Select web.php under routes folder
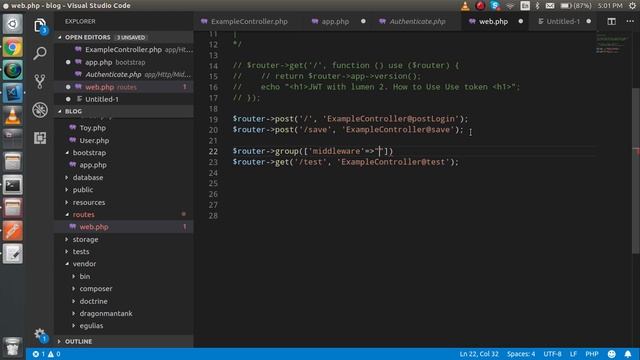This screenshot has height=360, width=640. click(124, 227)
